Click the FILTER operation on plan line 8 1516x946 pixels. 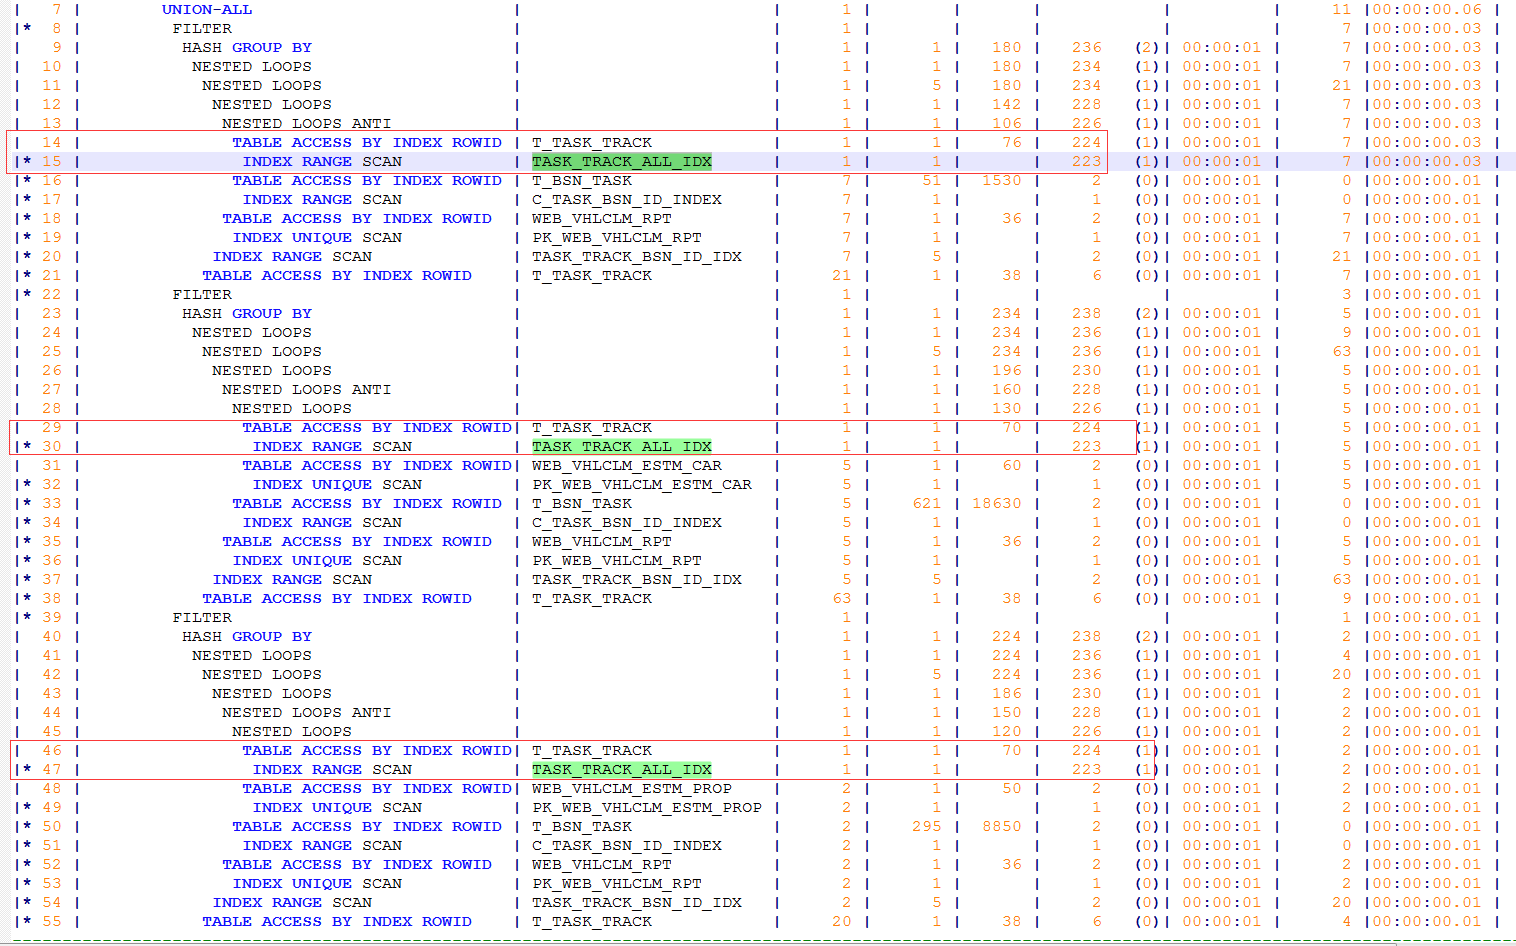202,29
